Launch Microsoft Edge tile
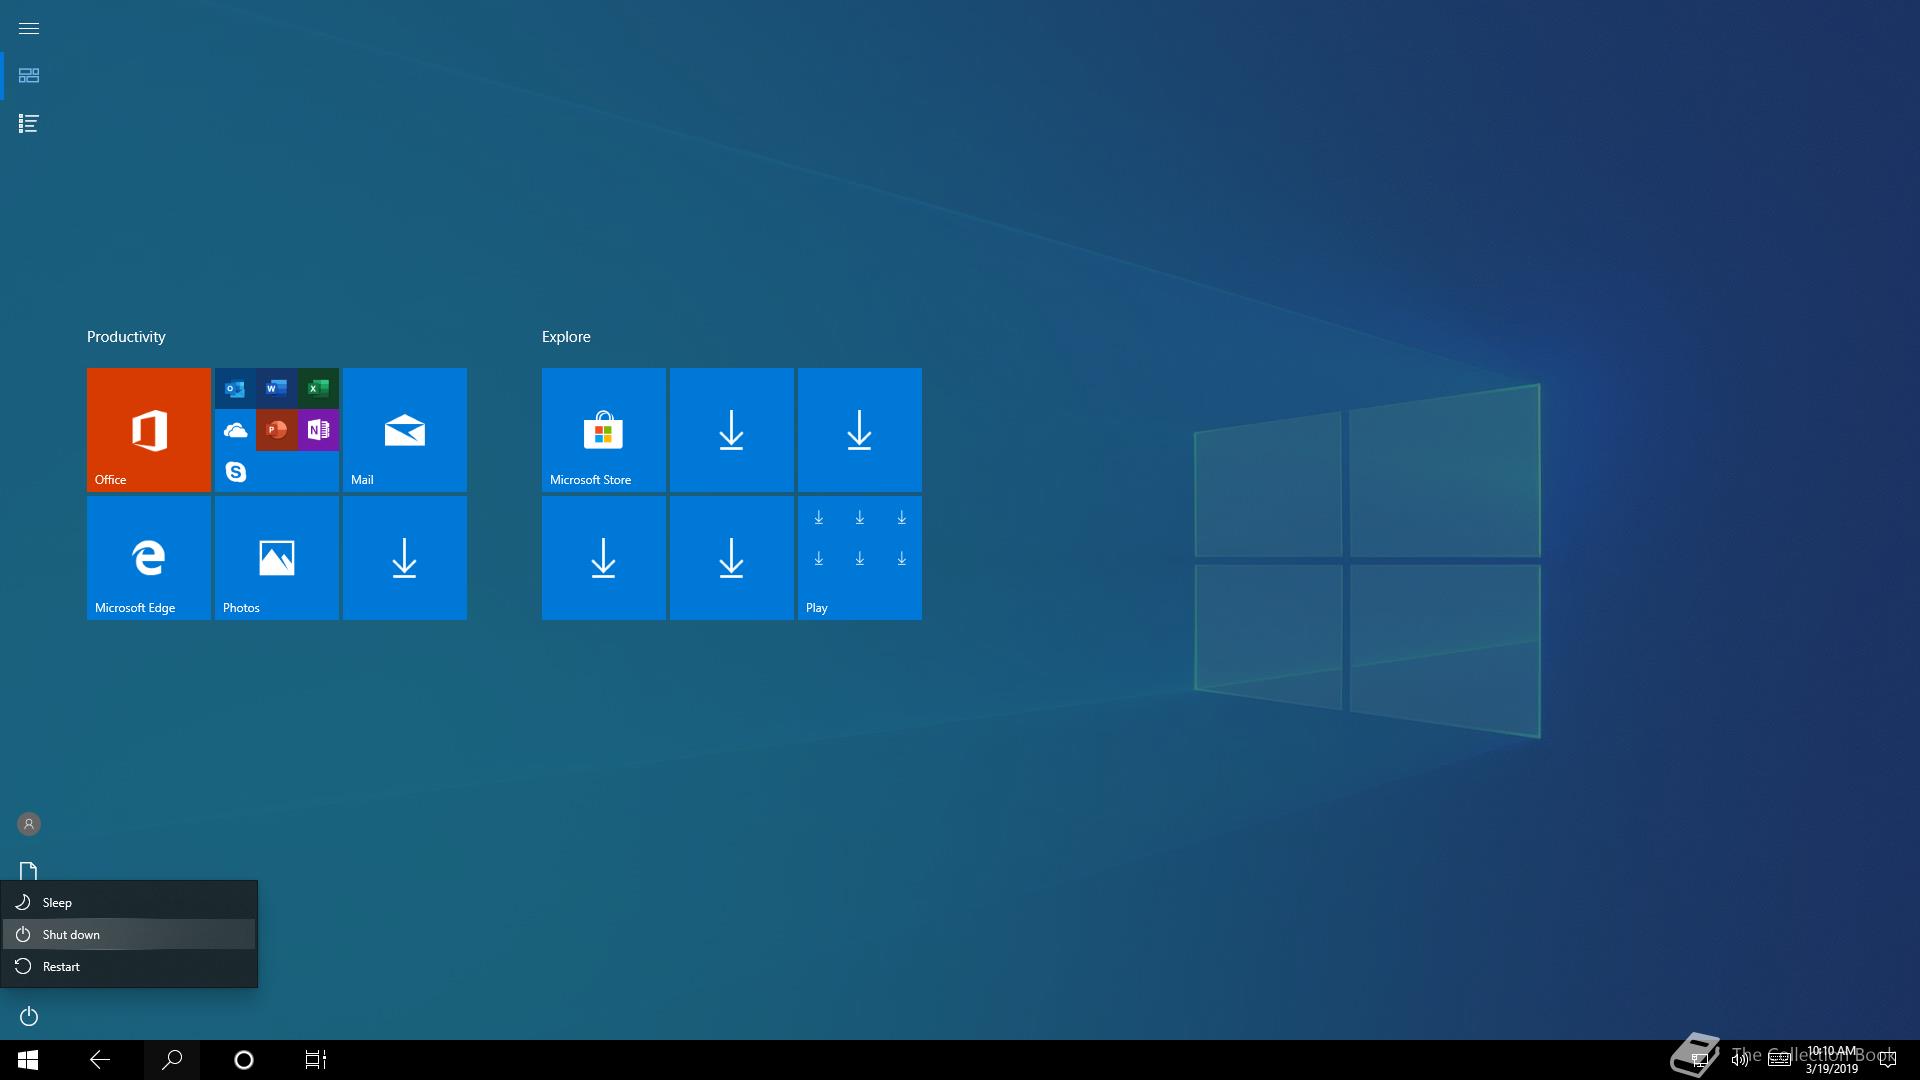Image resolution: width=1920 pixels, height=1080 pixels. [x=148, y=557]
